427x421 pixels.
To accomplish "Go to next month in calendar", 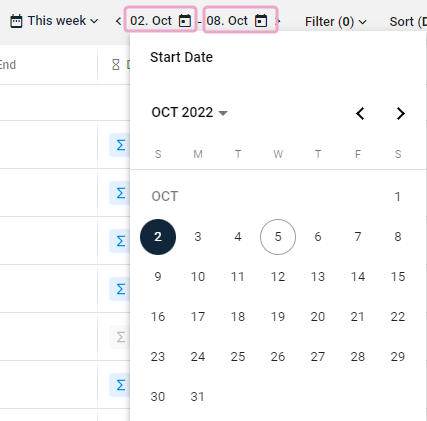I will [400, 113].
